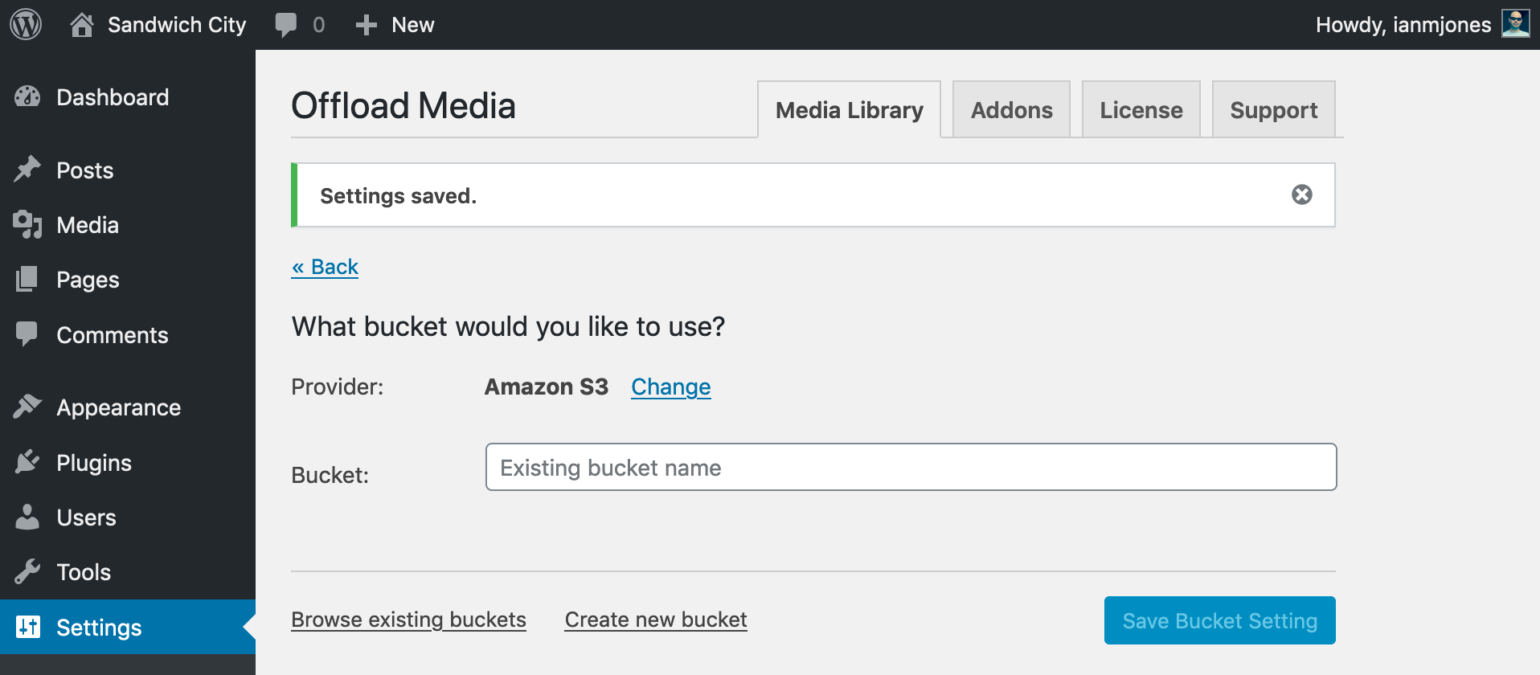Click the Existing bucket name field
Image resolution: width=1540 pixels, height=675 pixels.
[910, 466]
